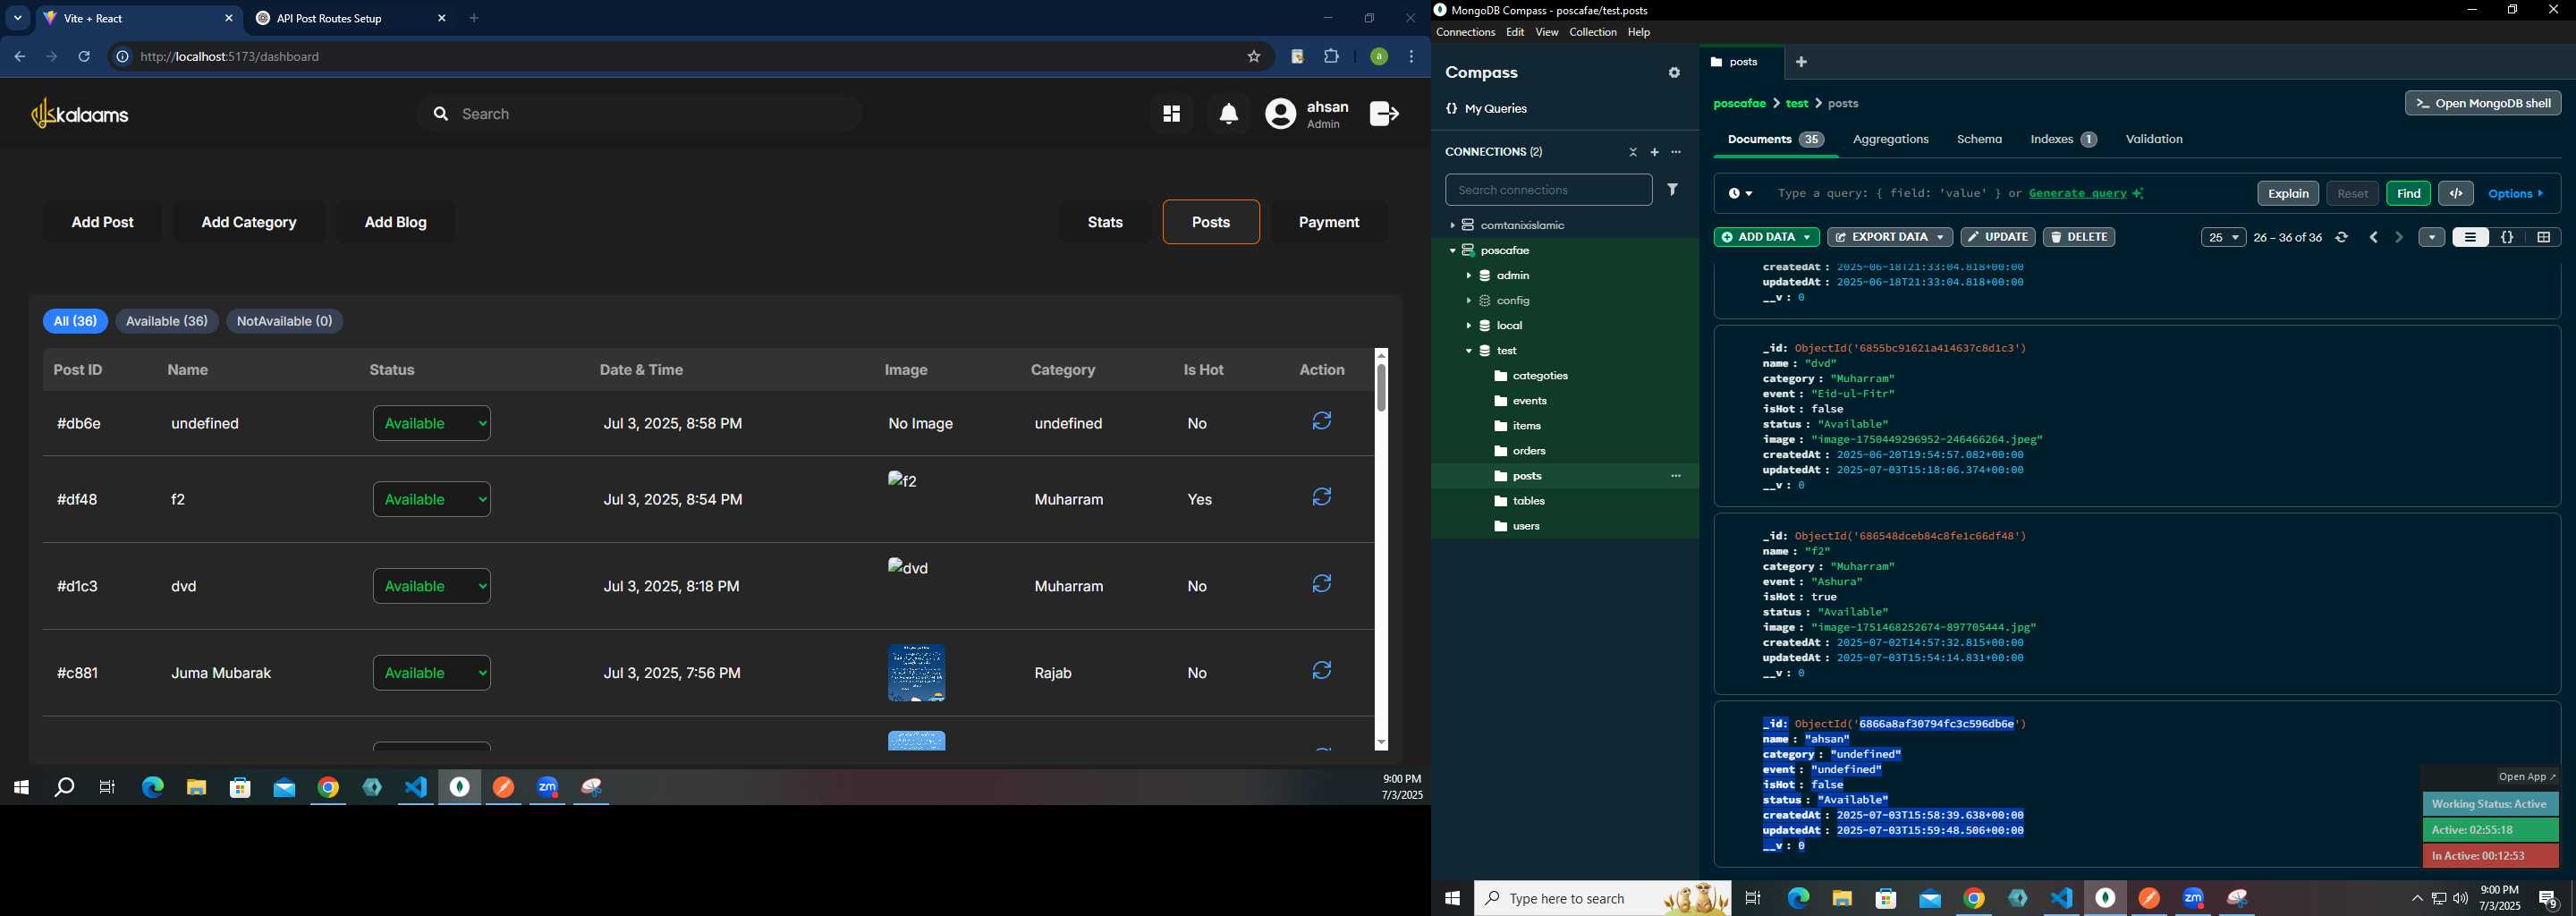Viewport: 2576px width, 916px height.
Task: Click the Add Post button
Action: 103,222
